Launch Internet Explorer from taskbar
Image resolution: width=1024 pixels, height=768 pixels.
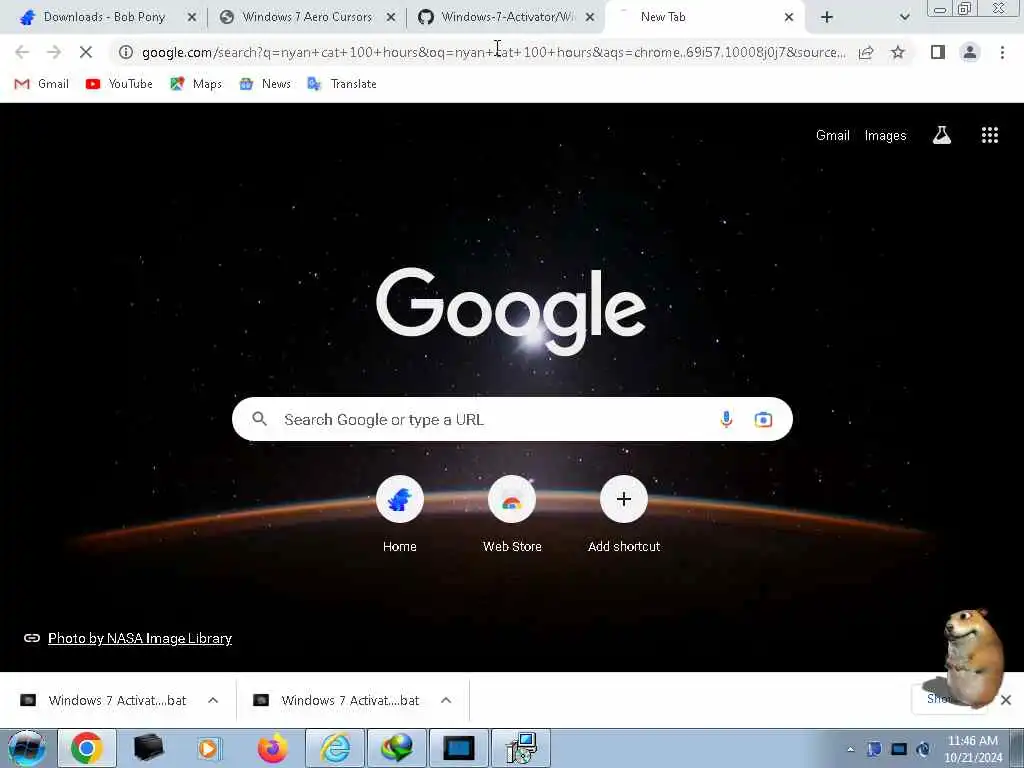[335, 748]
